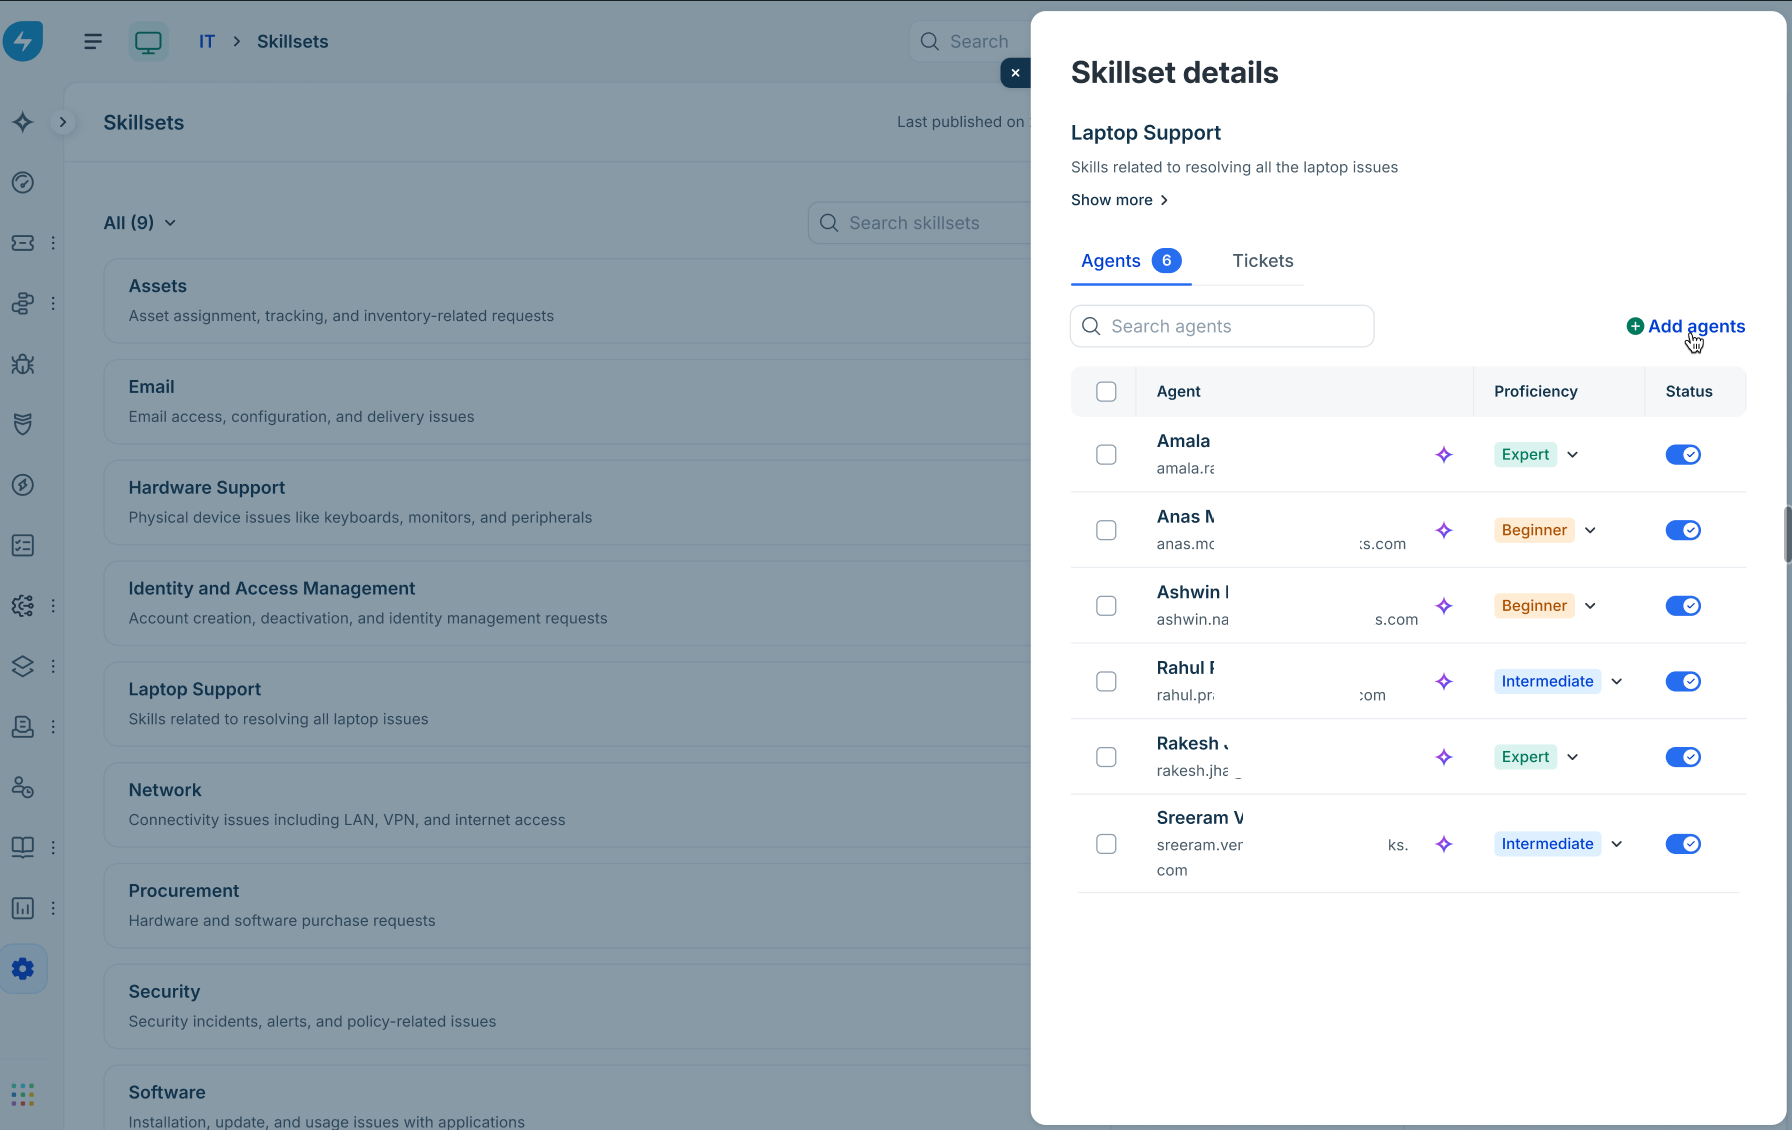Open Rakesh's Expert proficiency dropdown

(x=1537, y=757)
